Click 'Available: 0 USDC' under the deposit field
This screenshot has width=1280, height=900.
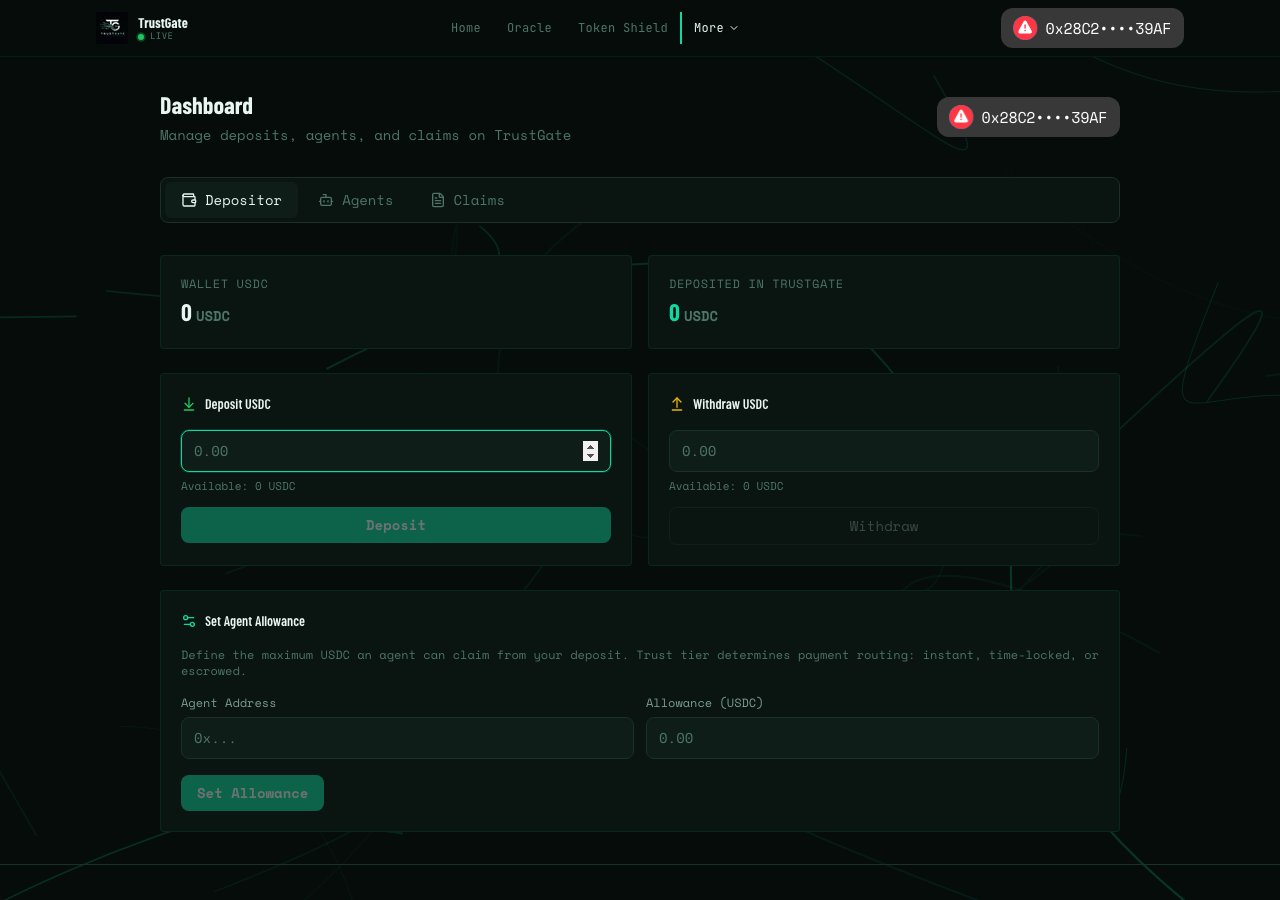tap(238, 486)
